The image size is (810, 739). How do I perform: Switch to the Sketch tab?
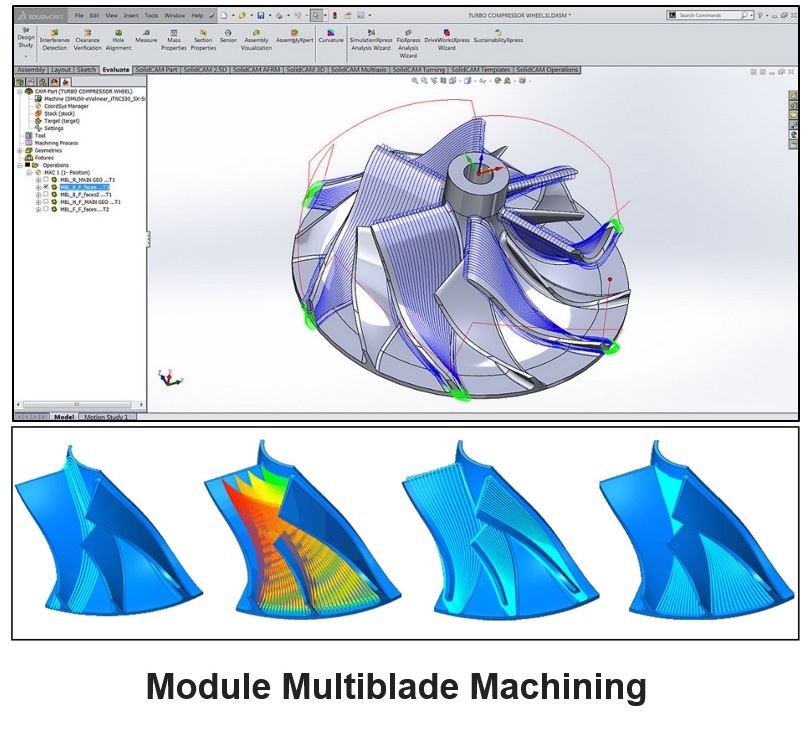tap(86, 70)
